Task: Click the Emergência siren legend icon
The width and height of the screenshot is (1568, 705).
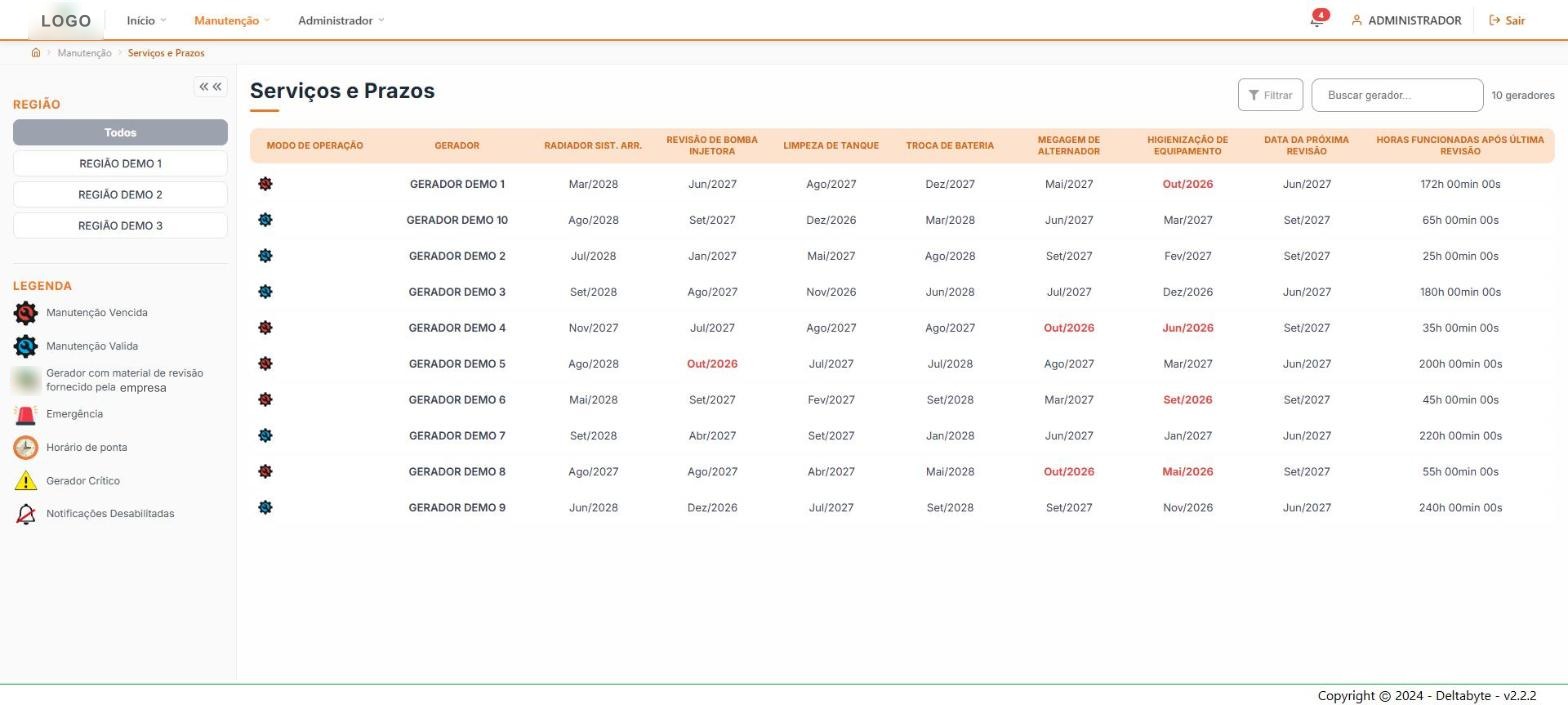Action: coord(26,414)
